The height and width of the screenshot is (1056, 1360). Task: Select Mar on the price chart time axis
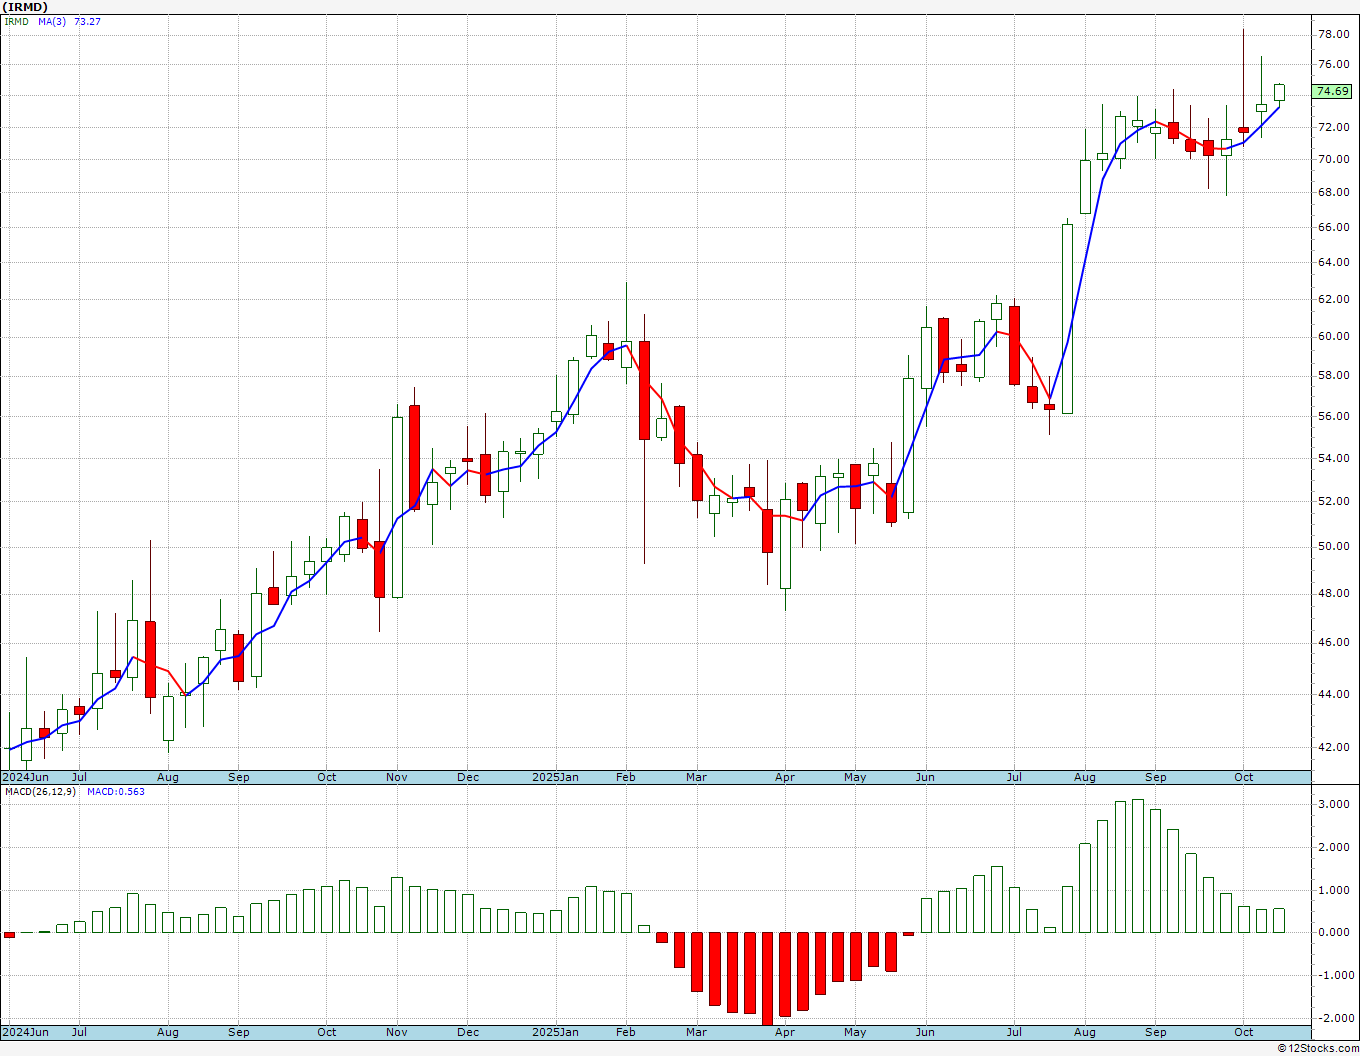tap(696, 777)
